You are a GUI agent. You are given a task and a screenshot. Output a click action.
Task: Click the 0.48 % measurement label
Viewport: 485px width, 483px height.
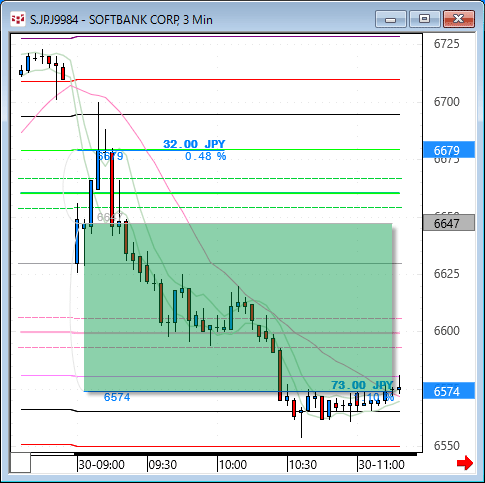205,156
